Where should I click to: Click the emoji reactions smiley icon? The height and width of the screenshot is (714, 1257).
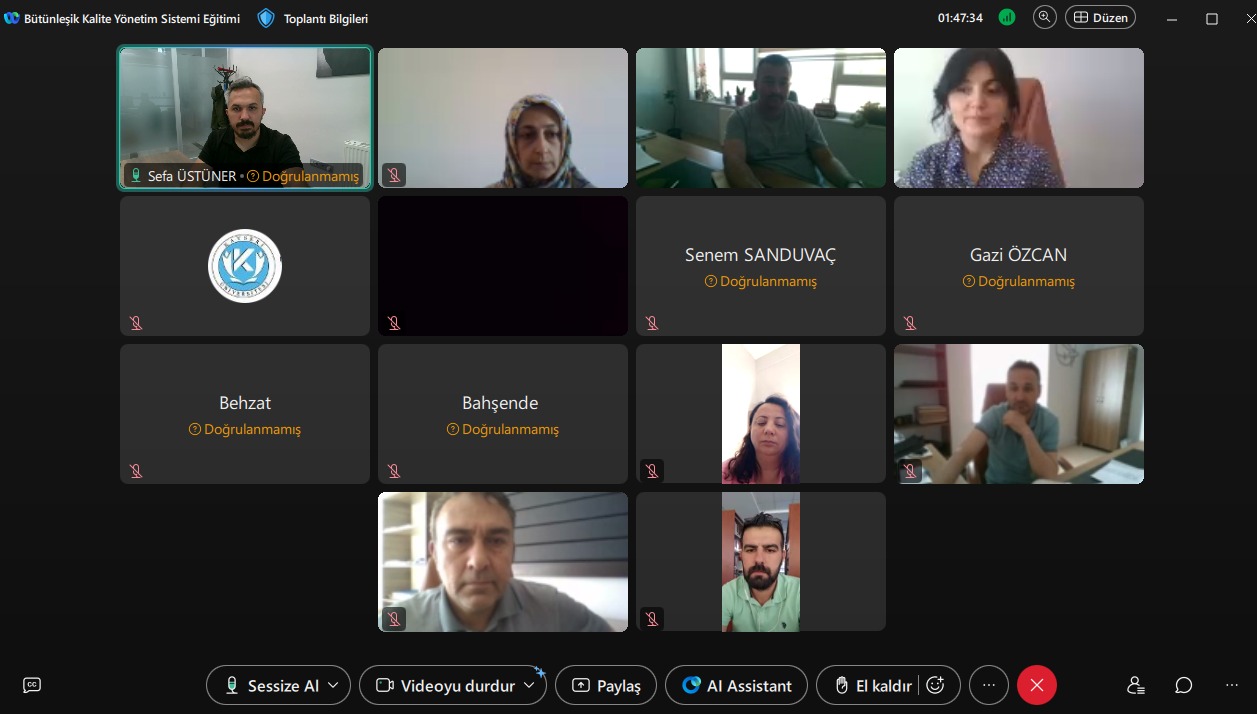tap(936, 685)
